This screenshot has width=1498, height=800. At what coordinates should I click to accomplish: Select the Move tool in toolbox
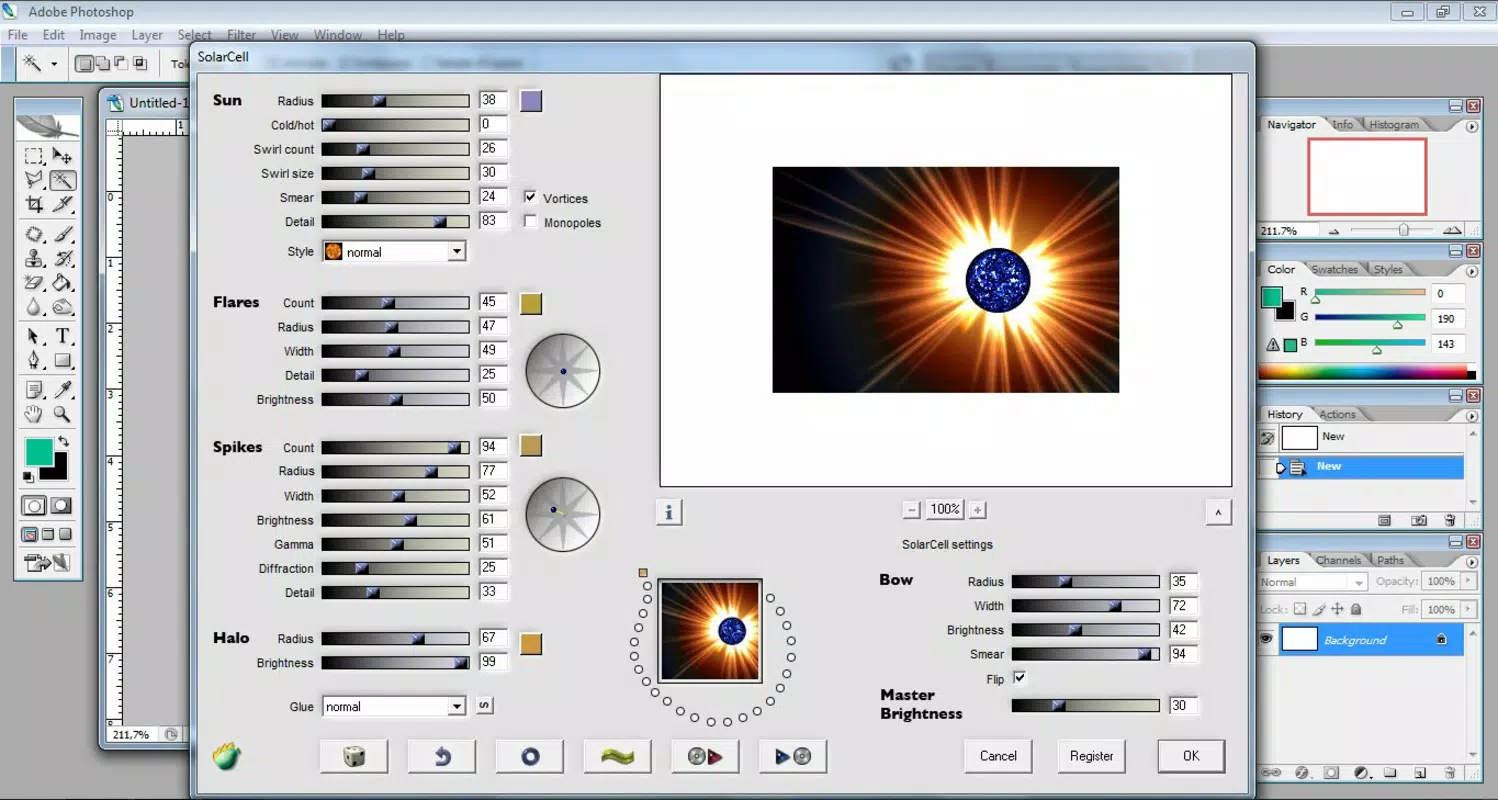pos(63,156)
